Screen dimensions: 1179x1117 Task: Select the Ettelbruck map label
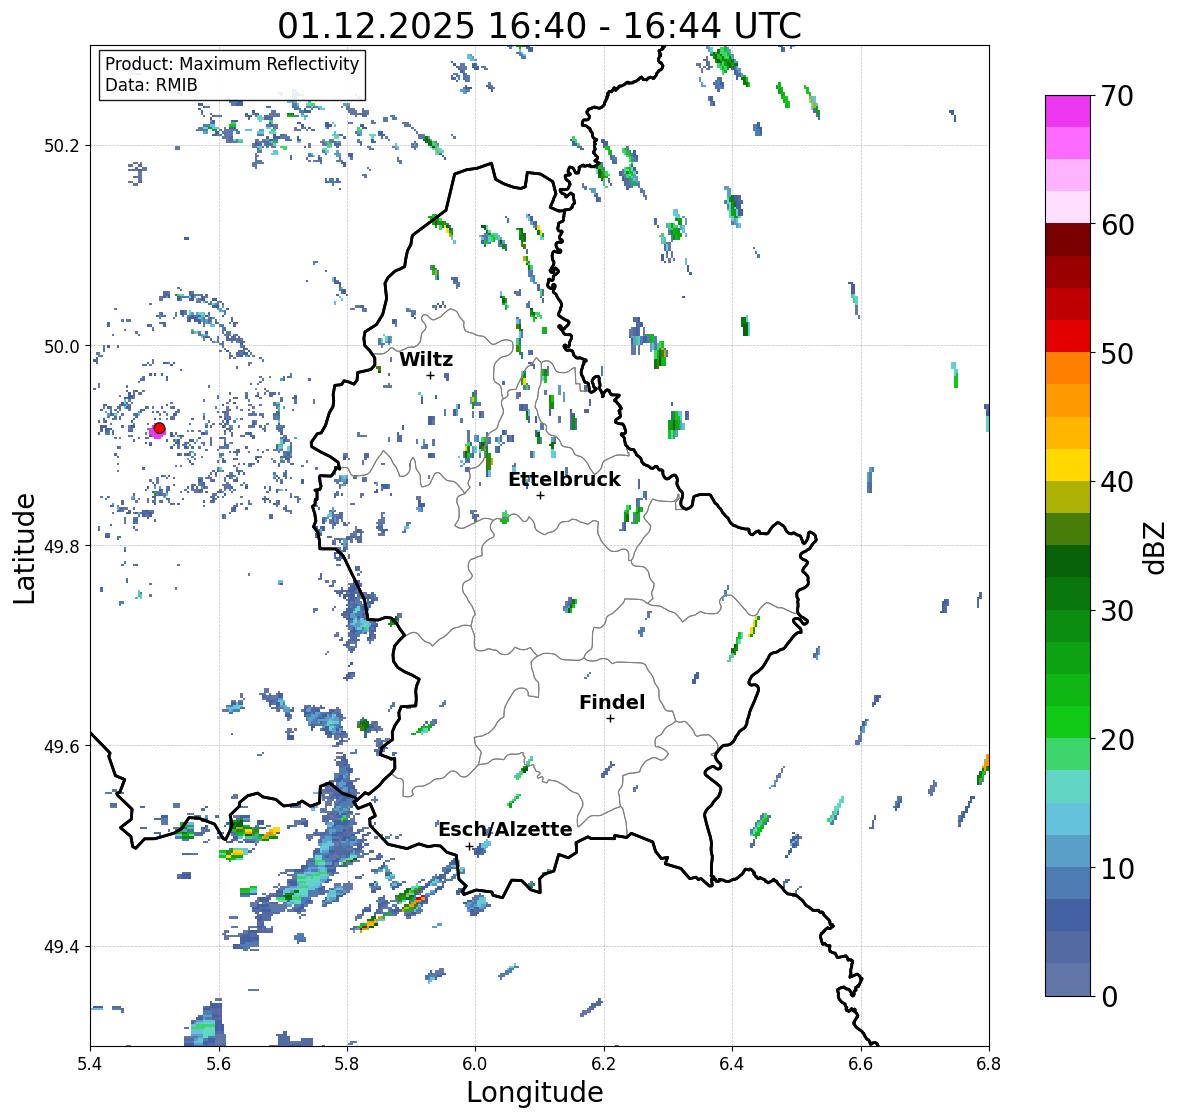pos(564,479)
